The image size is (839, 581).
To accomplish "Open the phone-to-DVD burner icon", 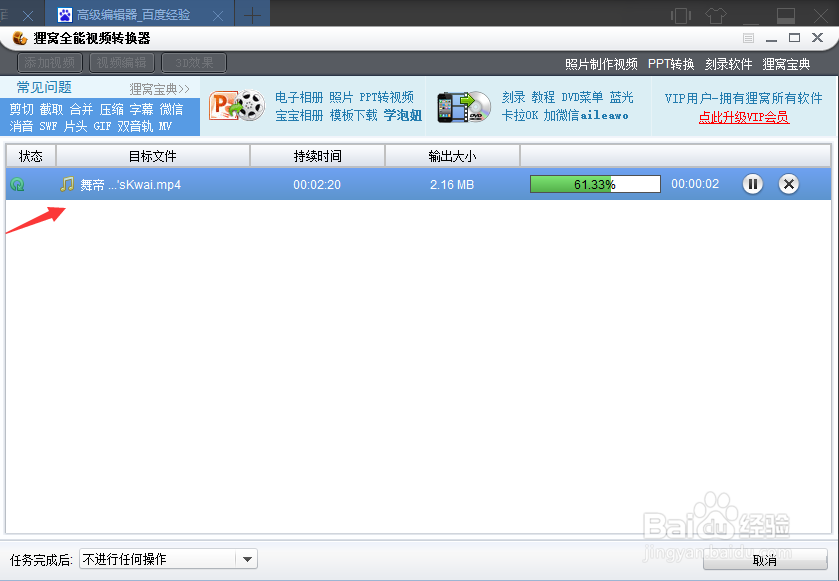I will [x=464, y=106].
